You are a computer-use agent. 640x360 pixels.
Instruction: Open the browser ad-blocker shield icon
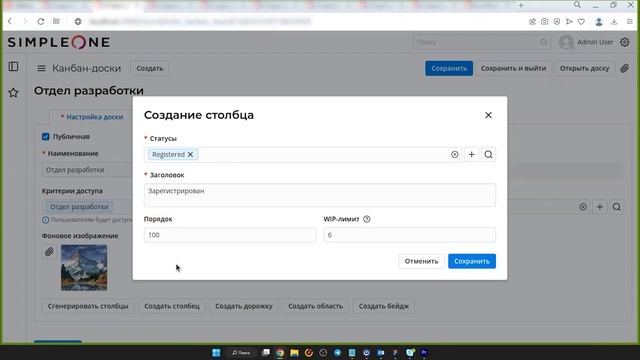(x=557, y=22)
